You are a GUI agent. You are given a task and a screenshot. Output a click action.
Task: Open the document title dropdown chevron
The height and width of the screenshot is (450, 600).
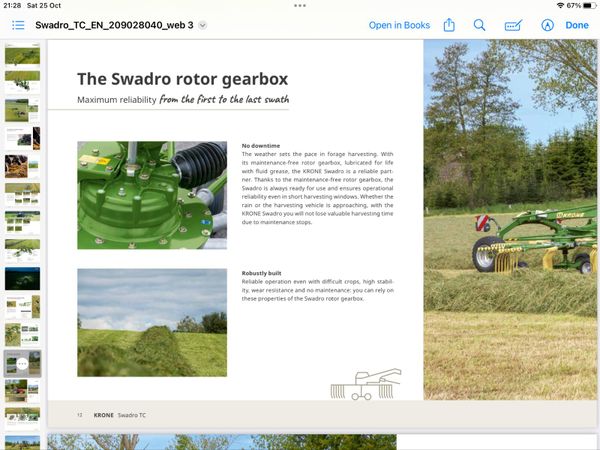pos(203,26)
